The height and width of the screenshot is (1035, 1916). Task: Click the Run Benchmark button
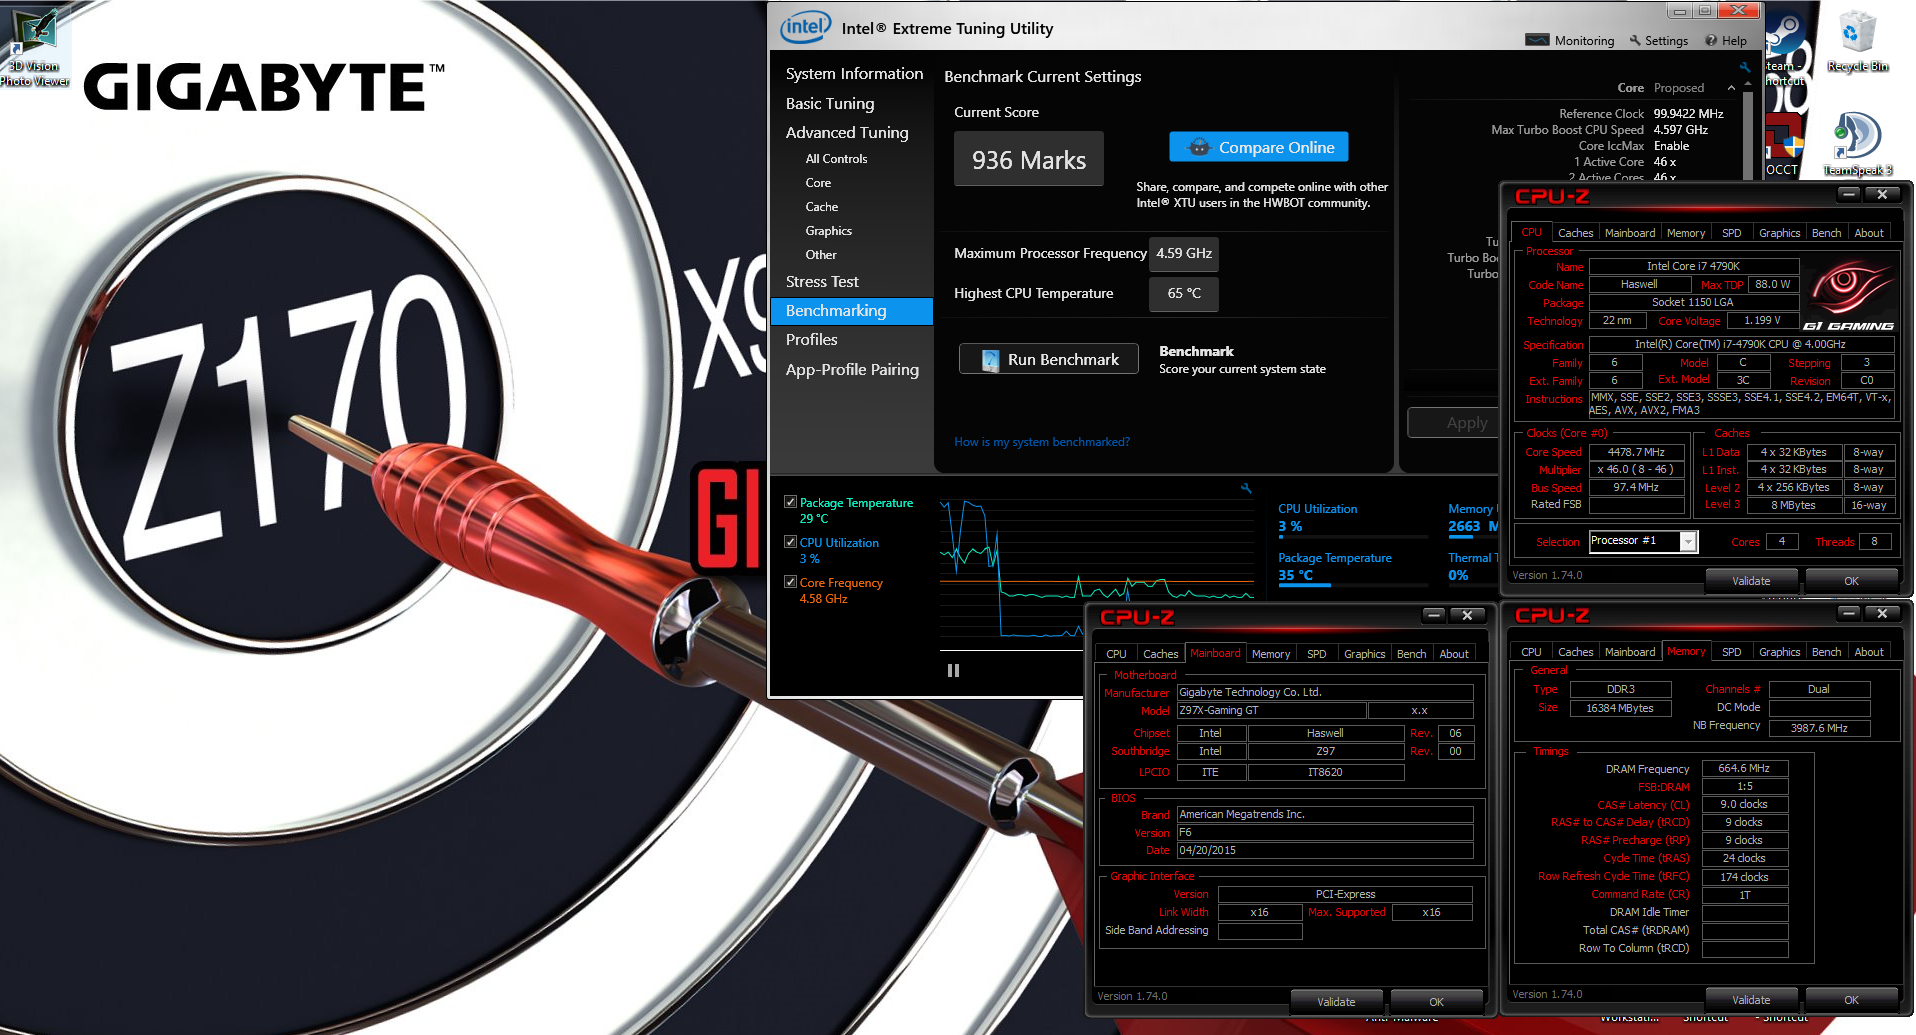[1049, 359]
